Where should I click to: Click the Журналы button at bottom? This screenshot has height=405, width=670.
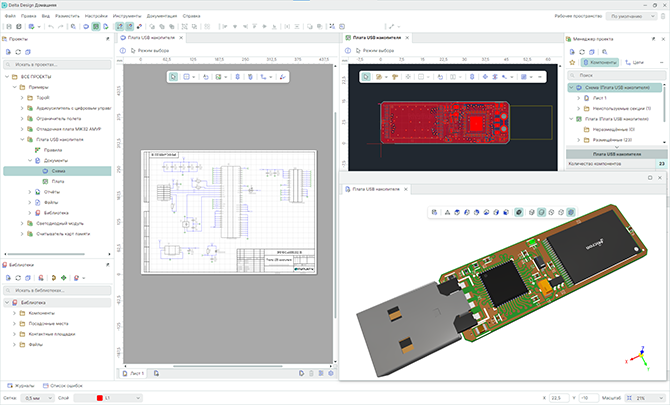[x=22, y=384]
